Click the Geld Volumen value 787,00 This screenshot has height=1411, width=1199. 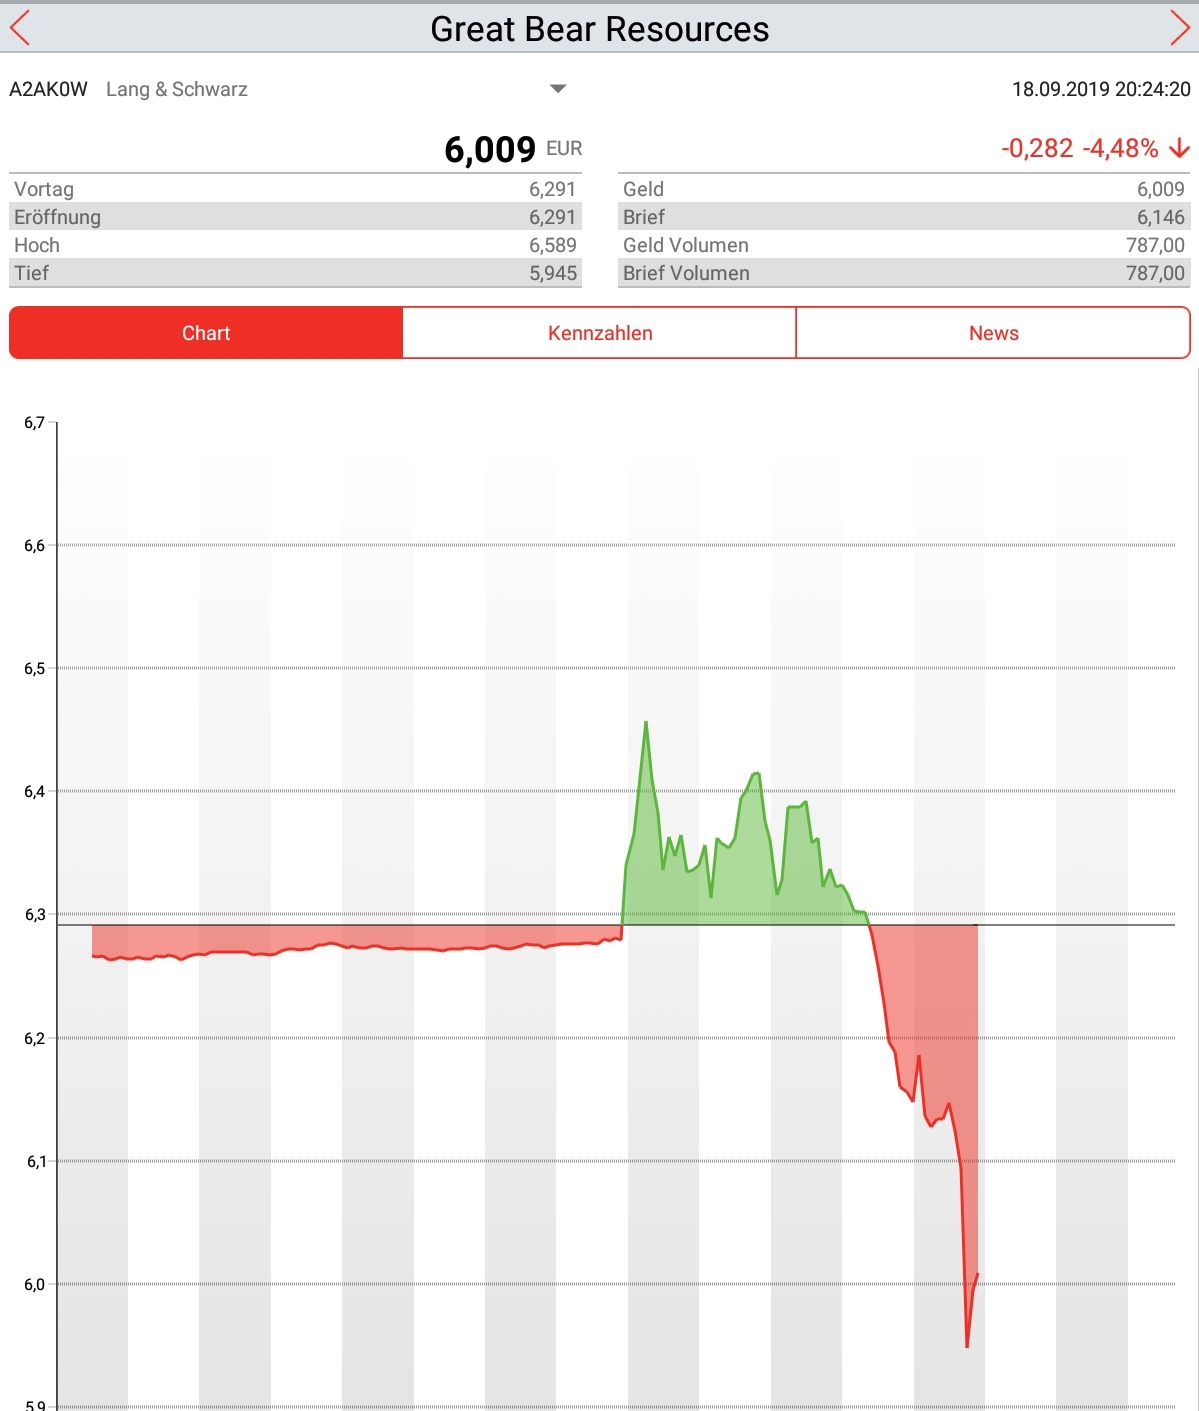point(1155,245)
